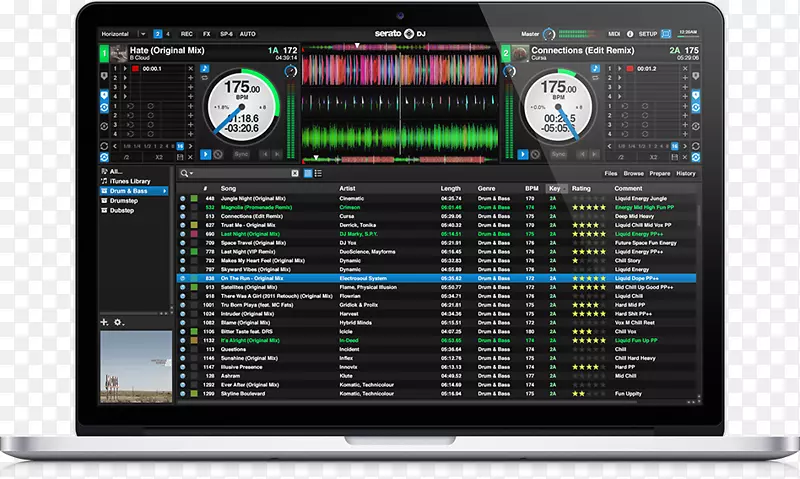Skip to previous track on deck 1
Viewport: 800px width, 479px height.
click(265, 154)
